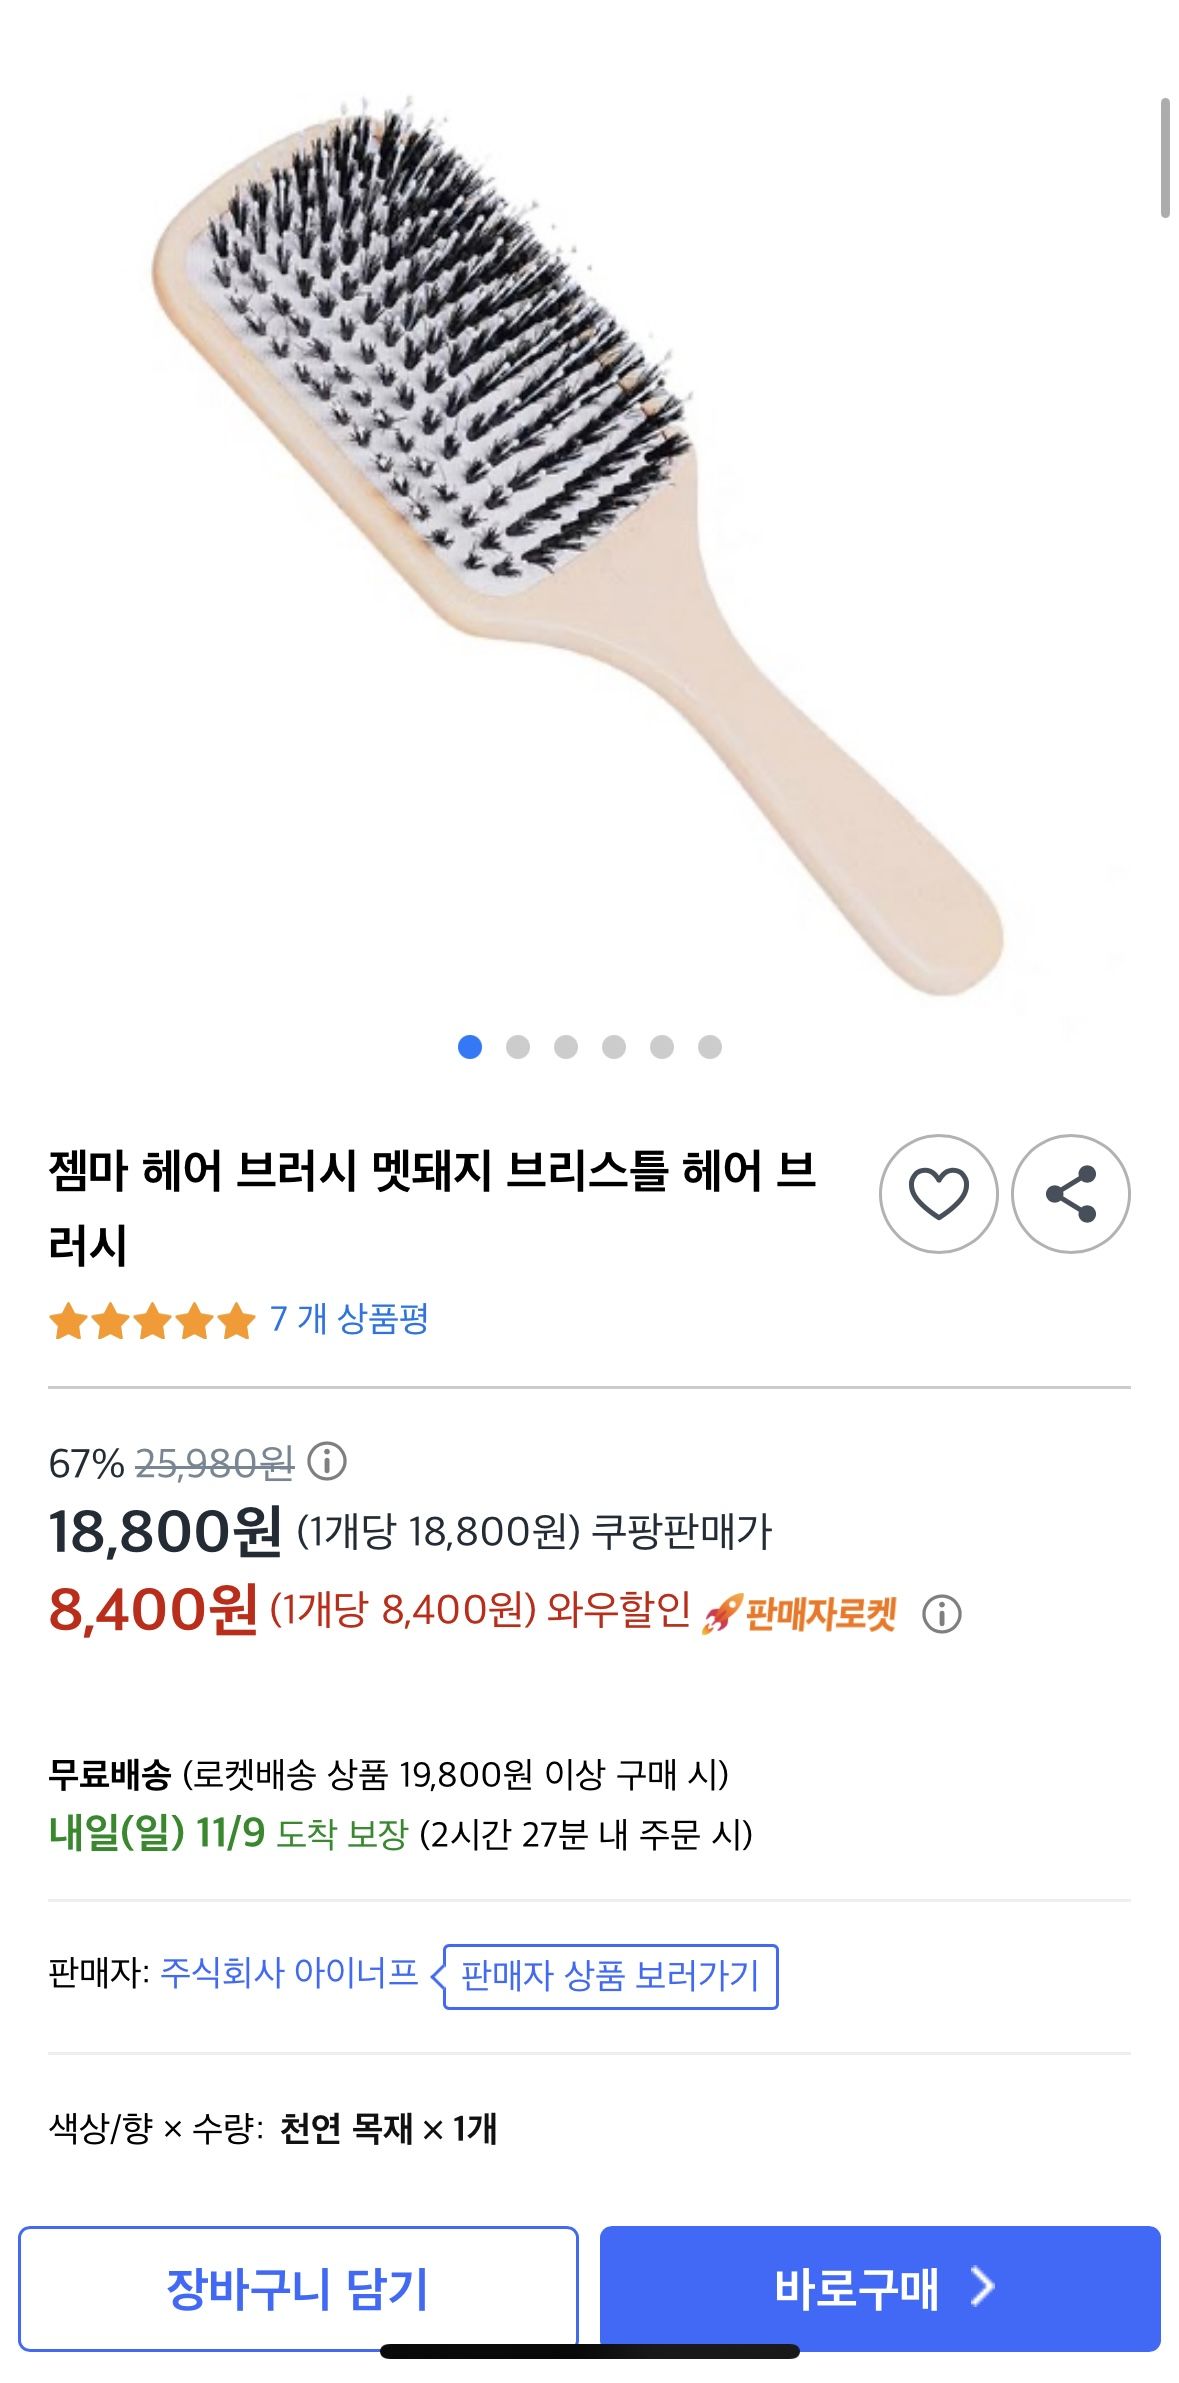Jump to fifth product image dot
The image size is (1179, 2383).
tap(662, 1047)
